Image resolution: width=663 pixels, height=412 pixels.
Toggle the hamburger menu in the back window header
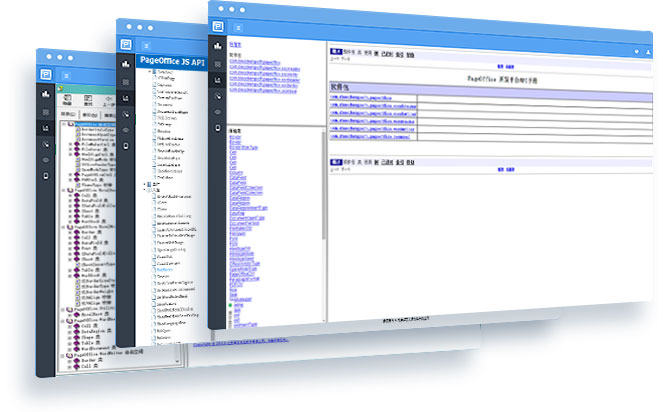point(66,76)
